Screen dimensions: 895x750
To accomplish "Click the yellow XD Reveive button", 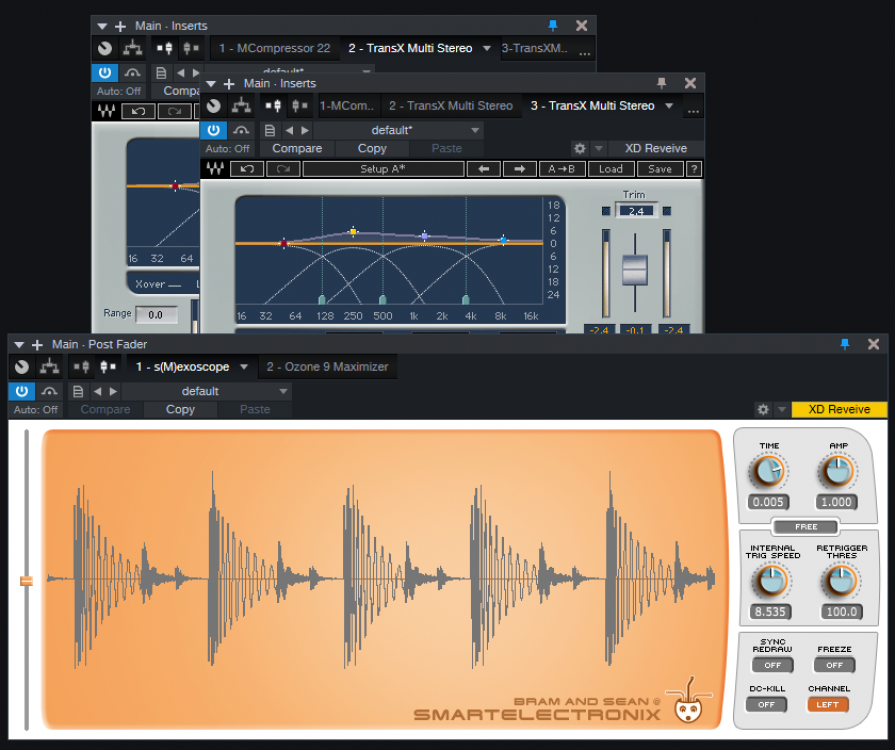I will (839, 409).
